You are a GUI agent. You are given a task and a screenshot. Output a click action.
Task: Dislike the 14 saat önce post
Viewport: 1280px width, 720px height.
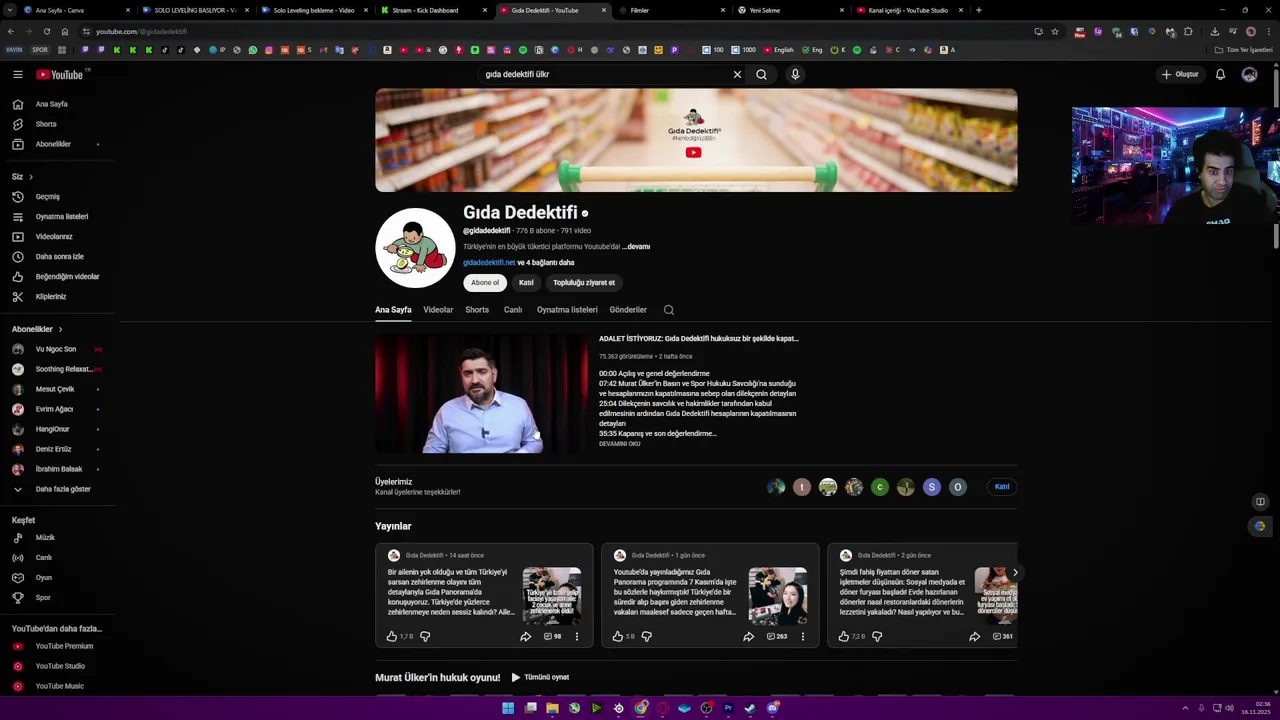click(x=425, y=636)
